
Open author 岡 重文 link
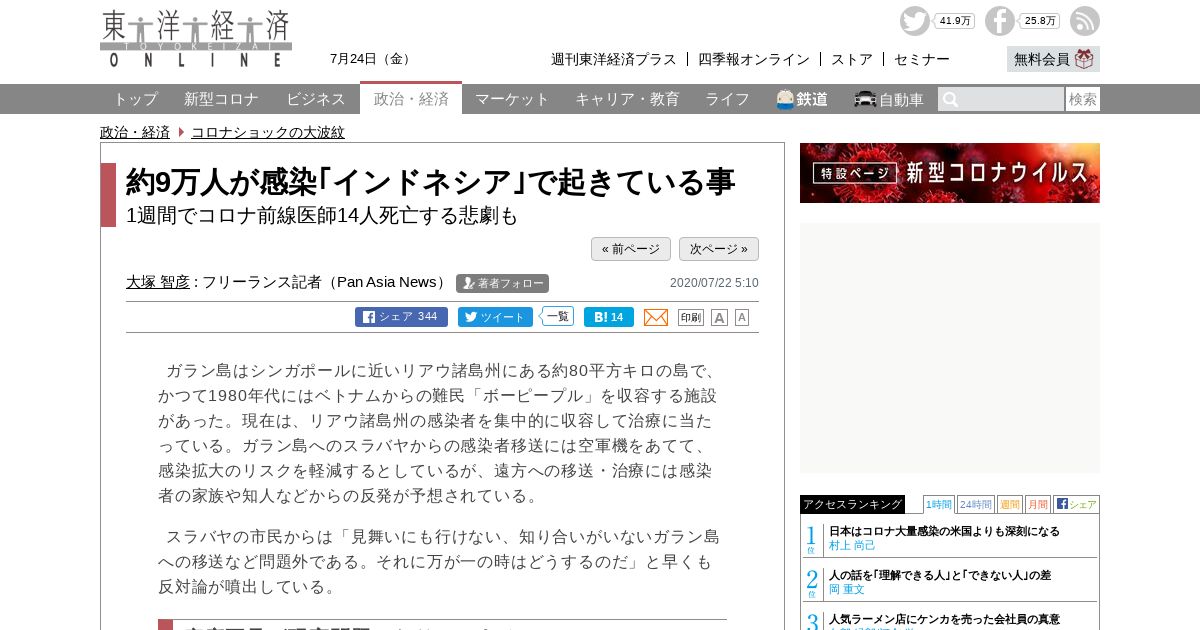pyautogui.click(x=846, y=589)
